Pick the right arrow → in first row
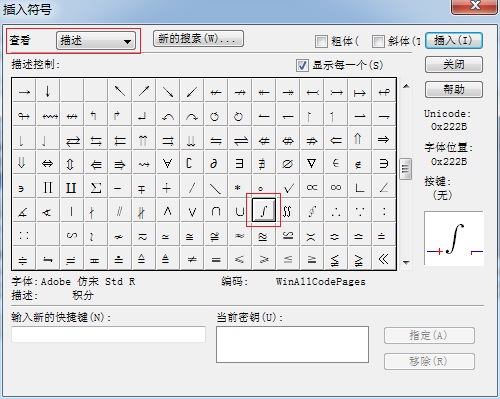Screen dimensions: 500x399 click(24, 91)
